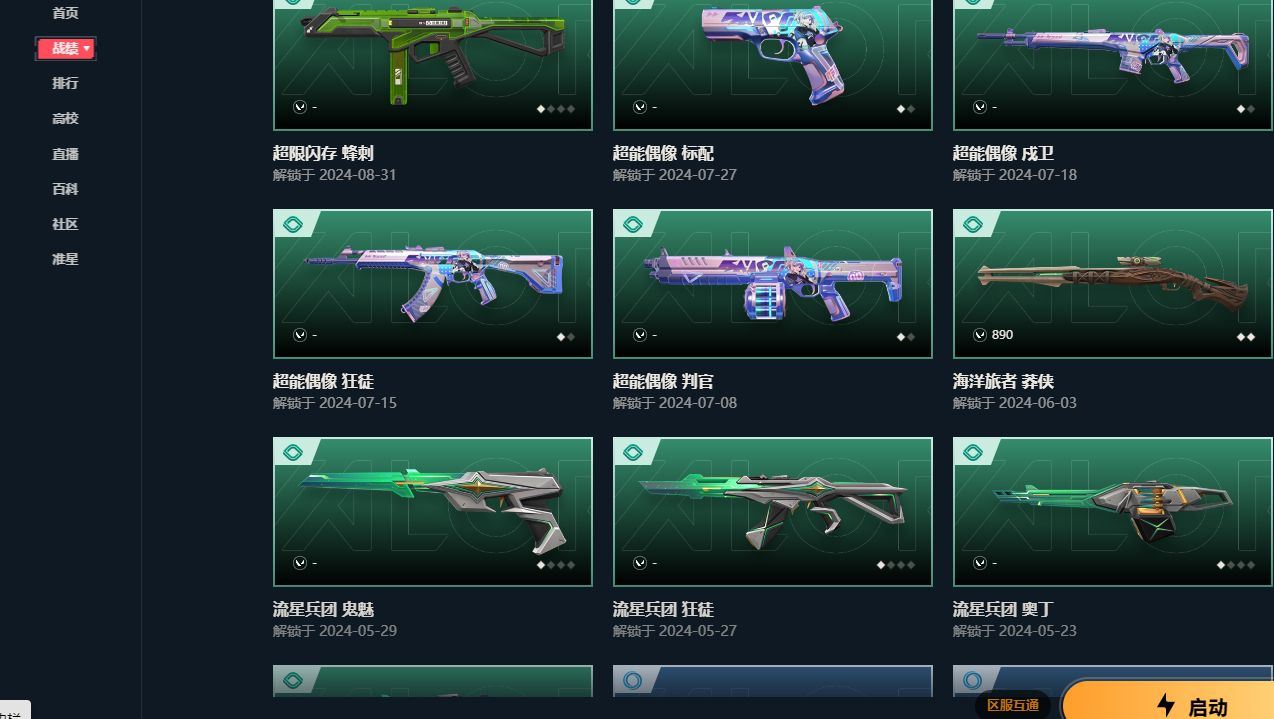
Task: Click the tier badge icon on 超能偶像 狂徒 card
Action: coord(293,225)
